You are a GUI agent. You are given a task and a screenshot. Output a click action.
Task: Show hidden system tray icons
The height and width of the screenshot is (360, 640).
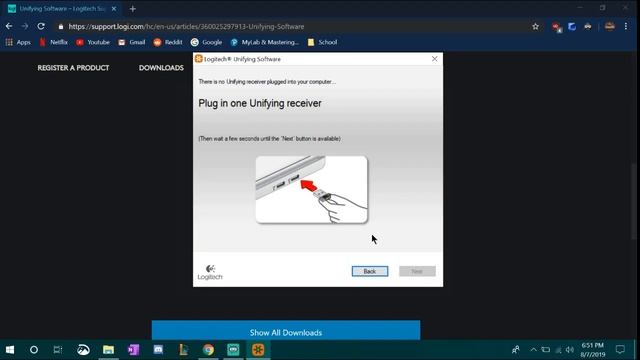(533, 349)
